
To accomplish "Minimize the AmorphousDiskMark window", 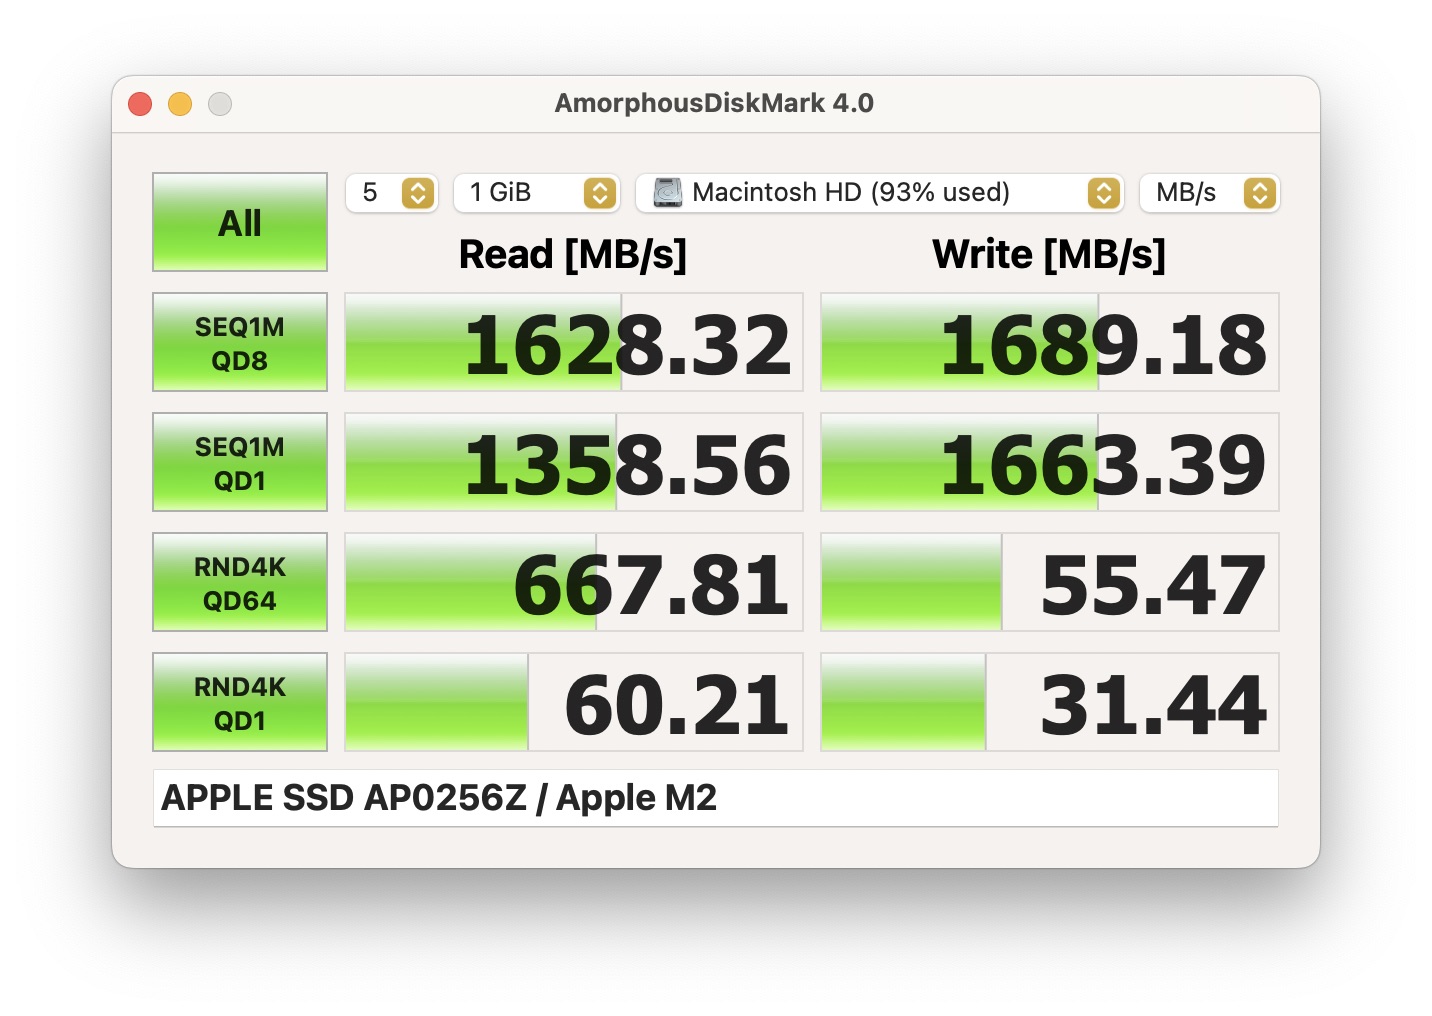I will [x=180, y=104].
